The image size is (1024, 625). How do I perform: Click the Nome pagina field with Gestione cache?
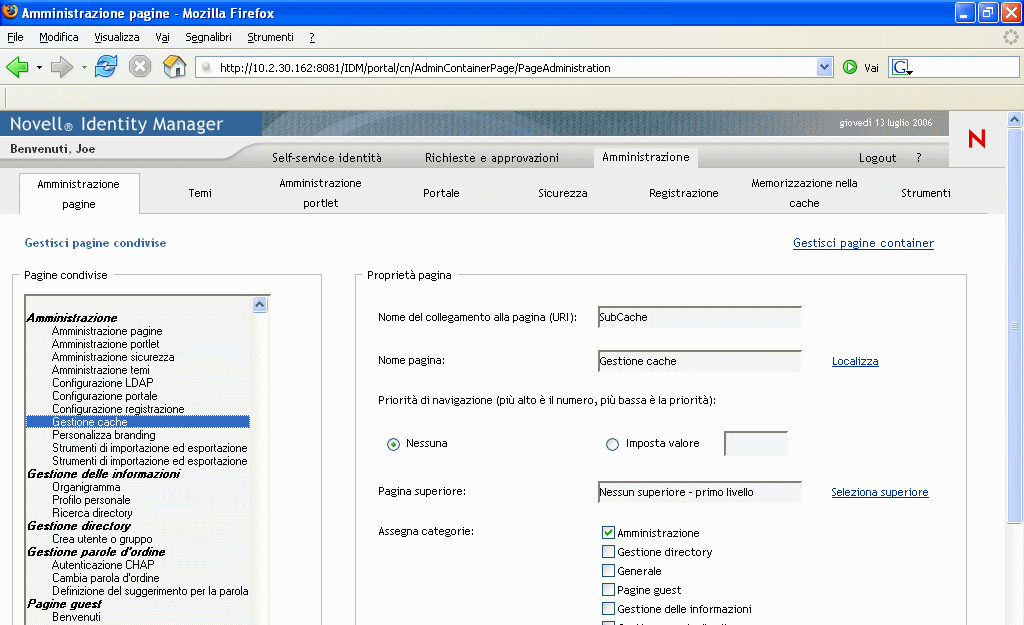pos(699,361)
